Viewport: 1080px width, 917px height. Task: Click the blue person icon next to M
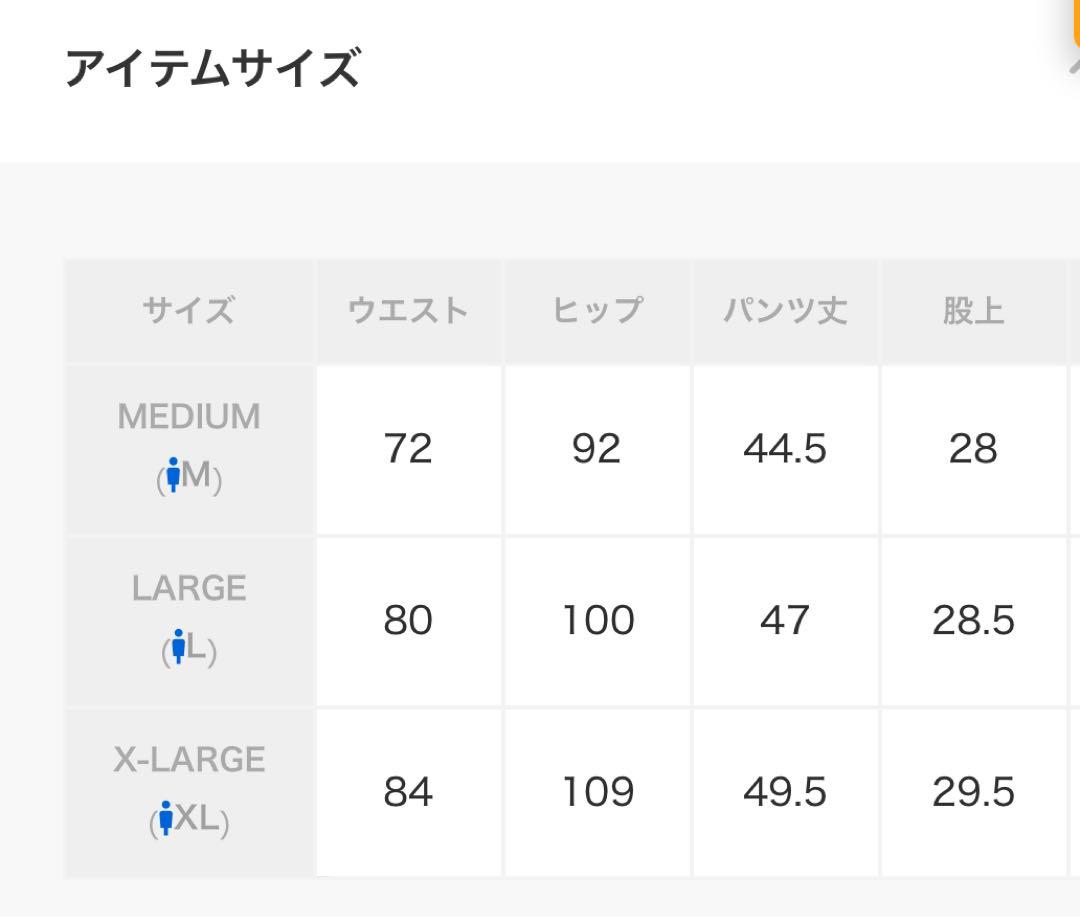tap(173, 475)
